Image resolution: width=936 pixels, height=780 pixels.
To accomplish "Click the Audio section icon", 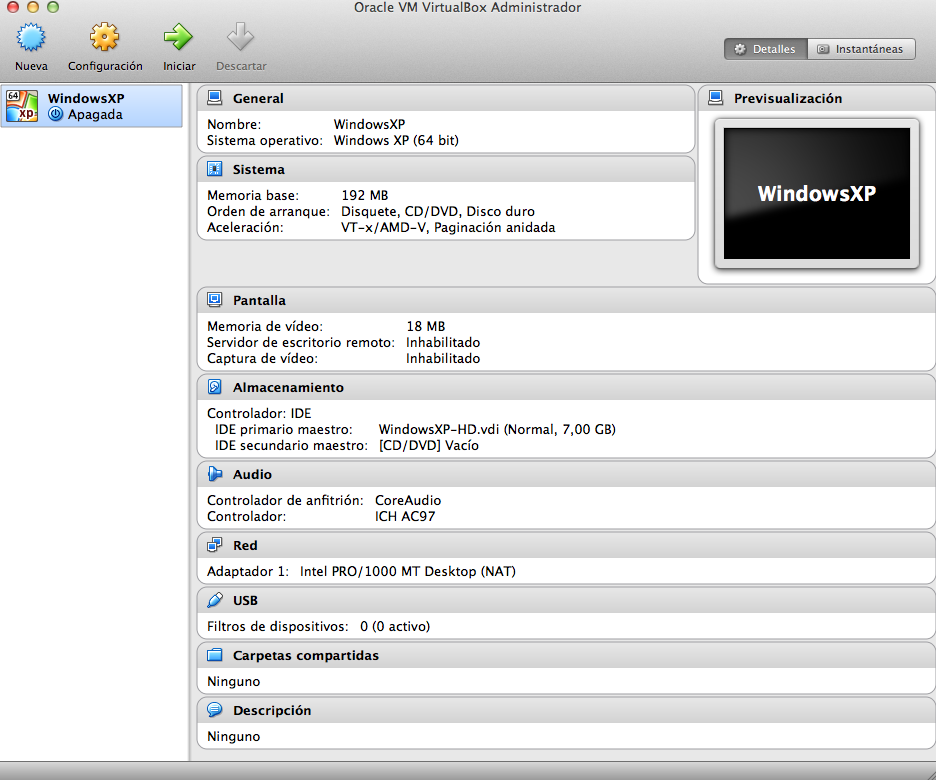I will click(x=214, y=474).
